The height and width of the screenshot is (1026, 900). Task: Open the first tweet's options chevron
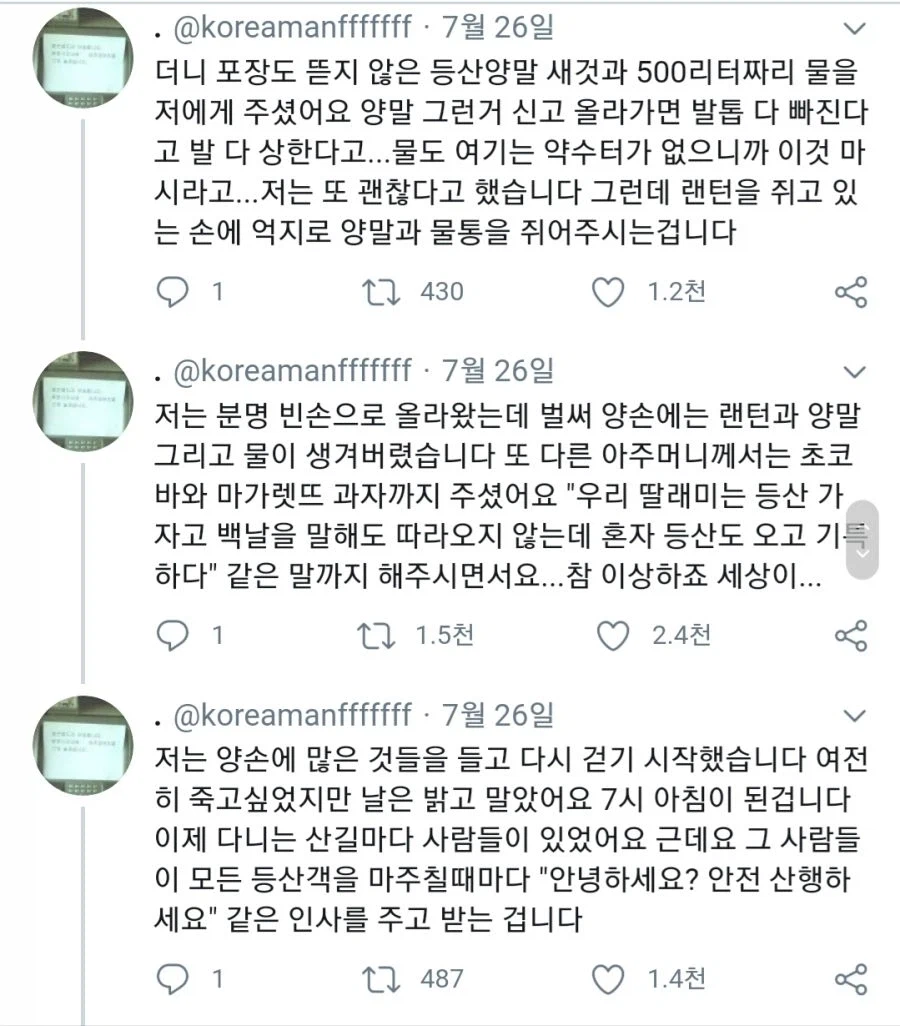853,30
